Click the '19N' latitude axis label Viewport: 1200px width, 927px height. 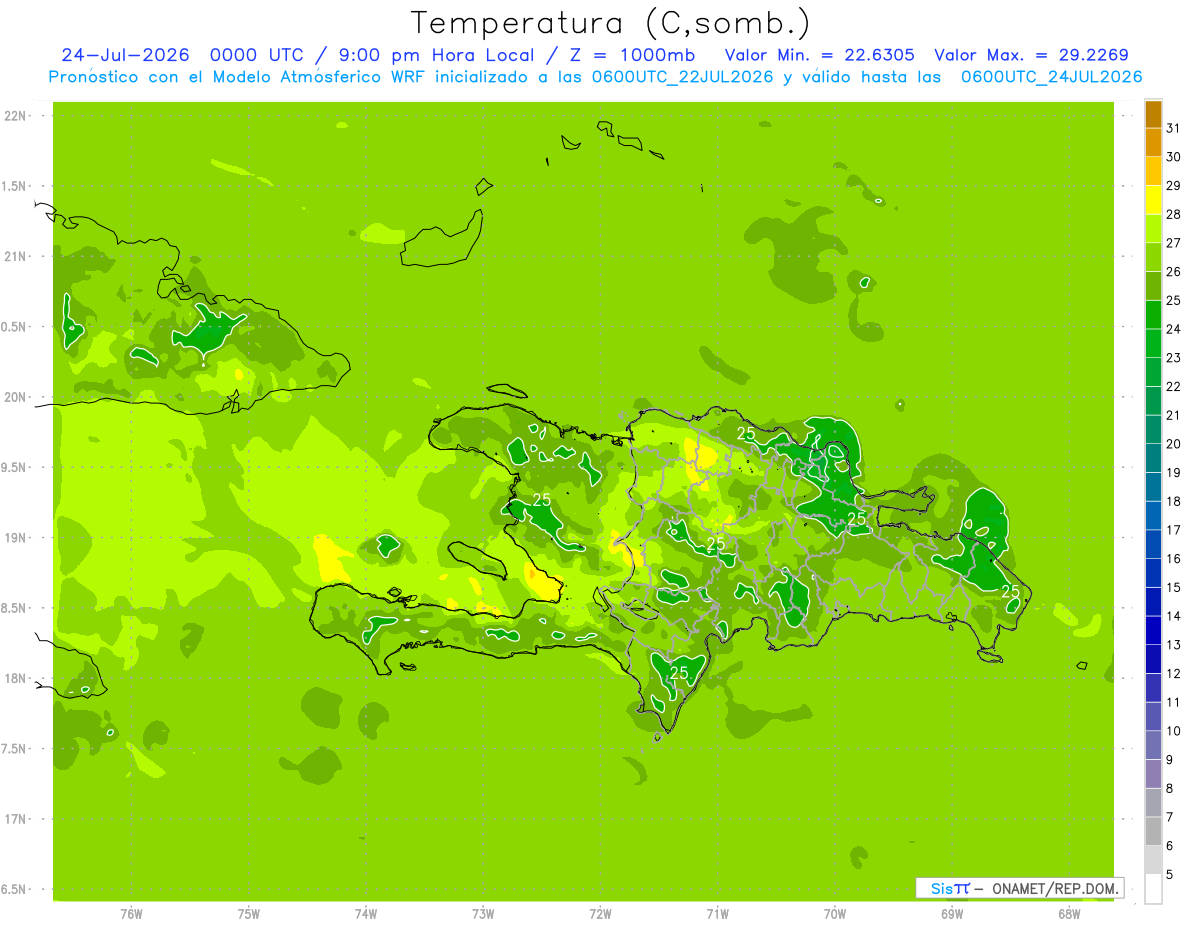click(14, 538)
